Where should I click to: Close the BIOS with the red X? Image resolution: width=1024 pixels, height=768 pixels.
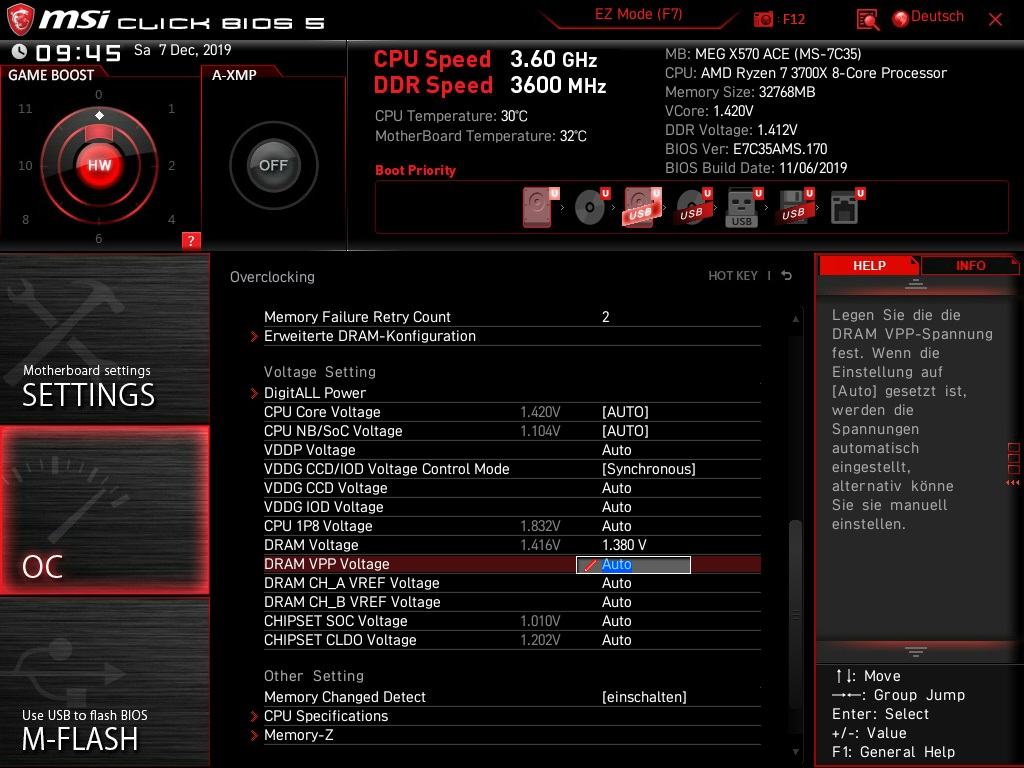coord(995,20)
